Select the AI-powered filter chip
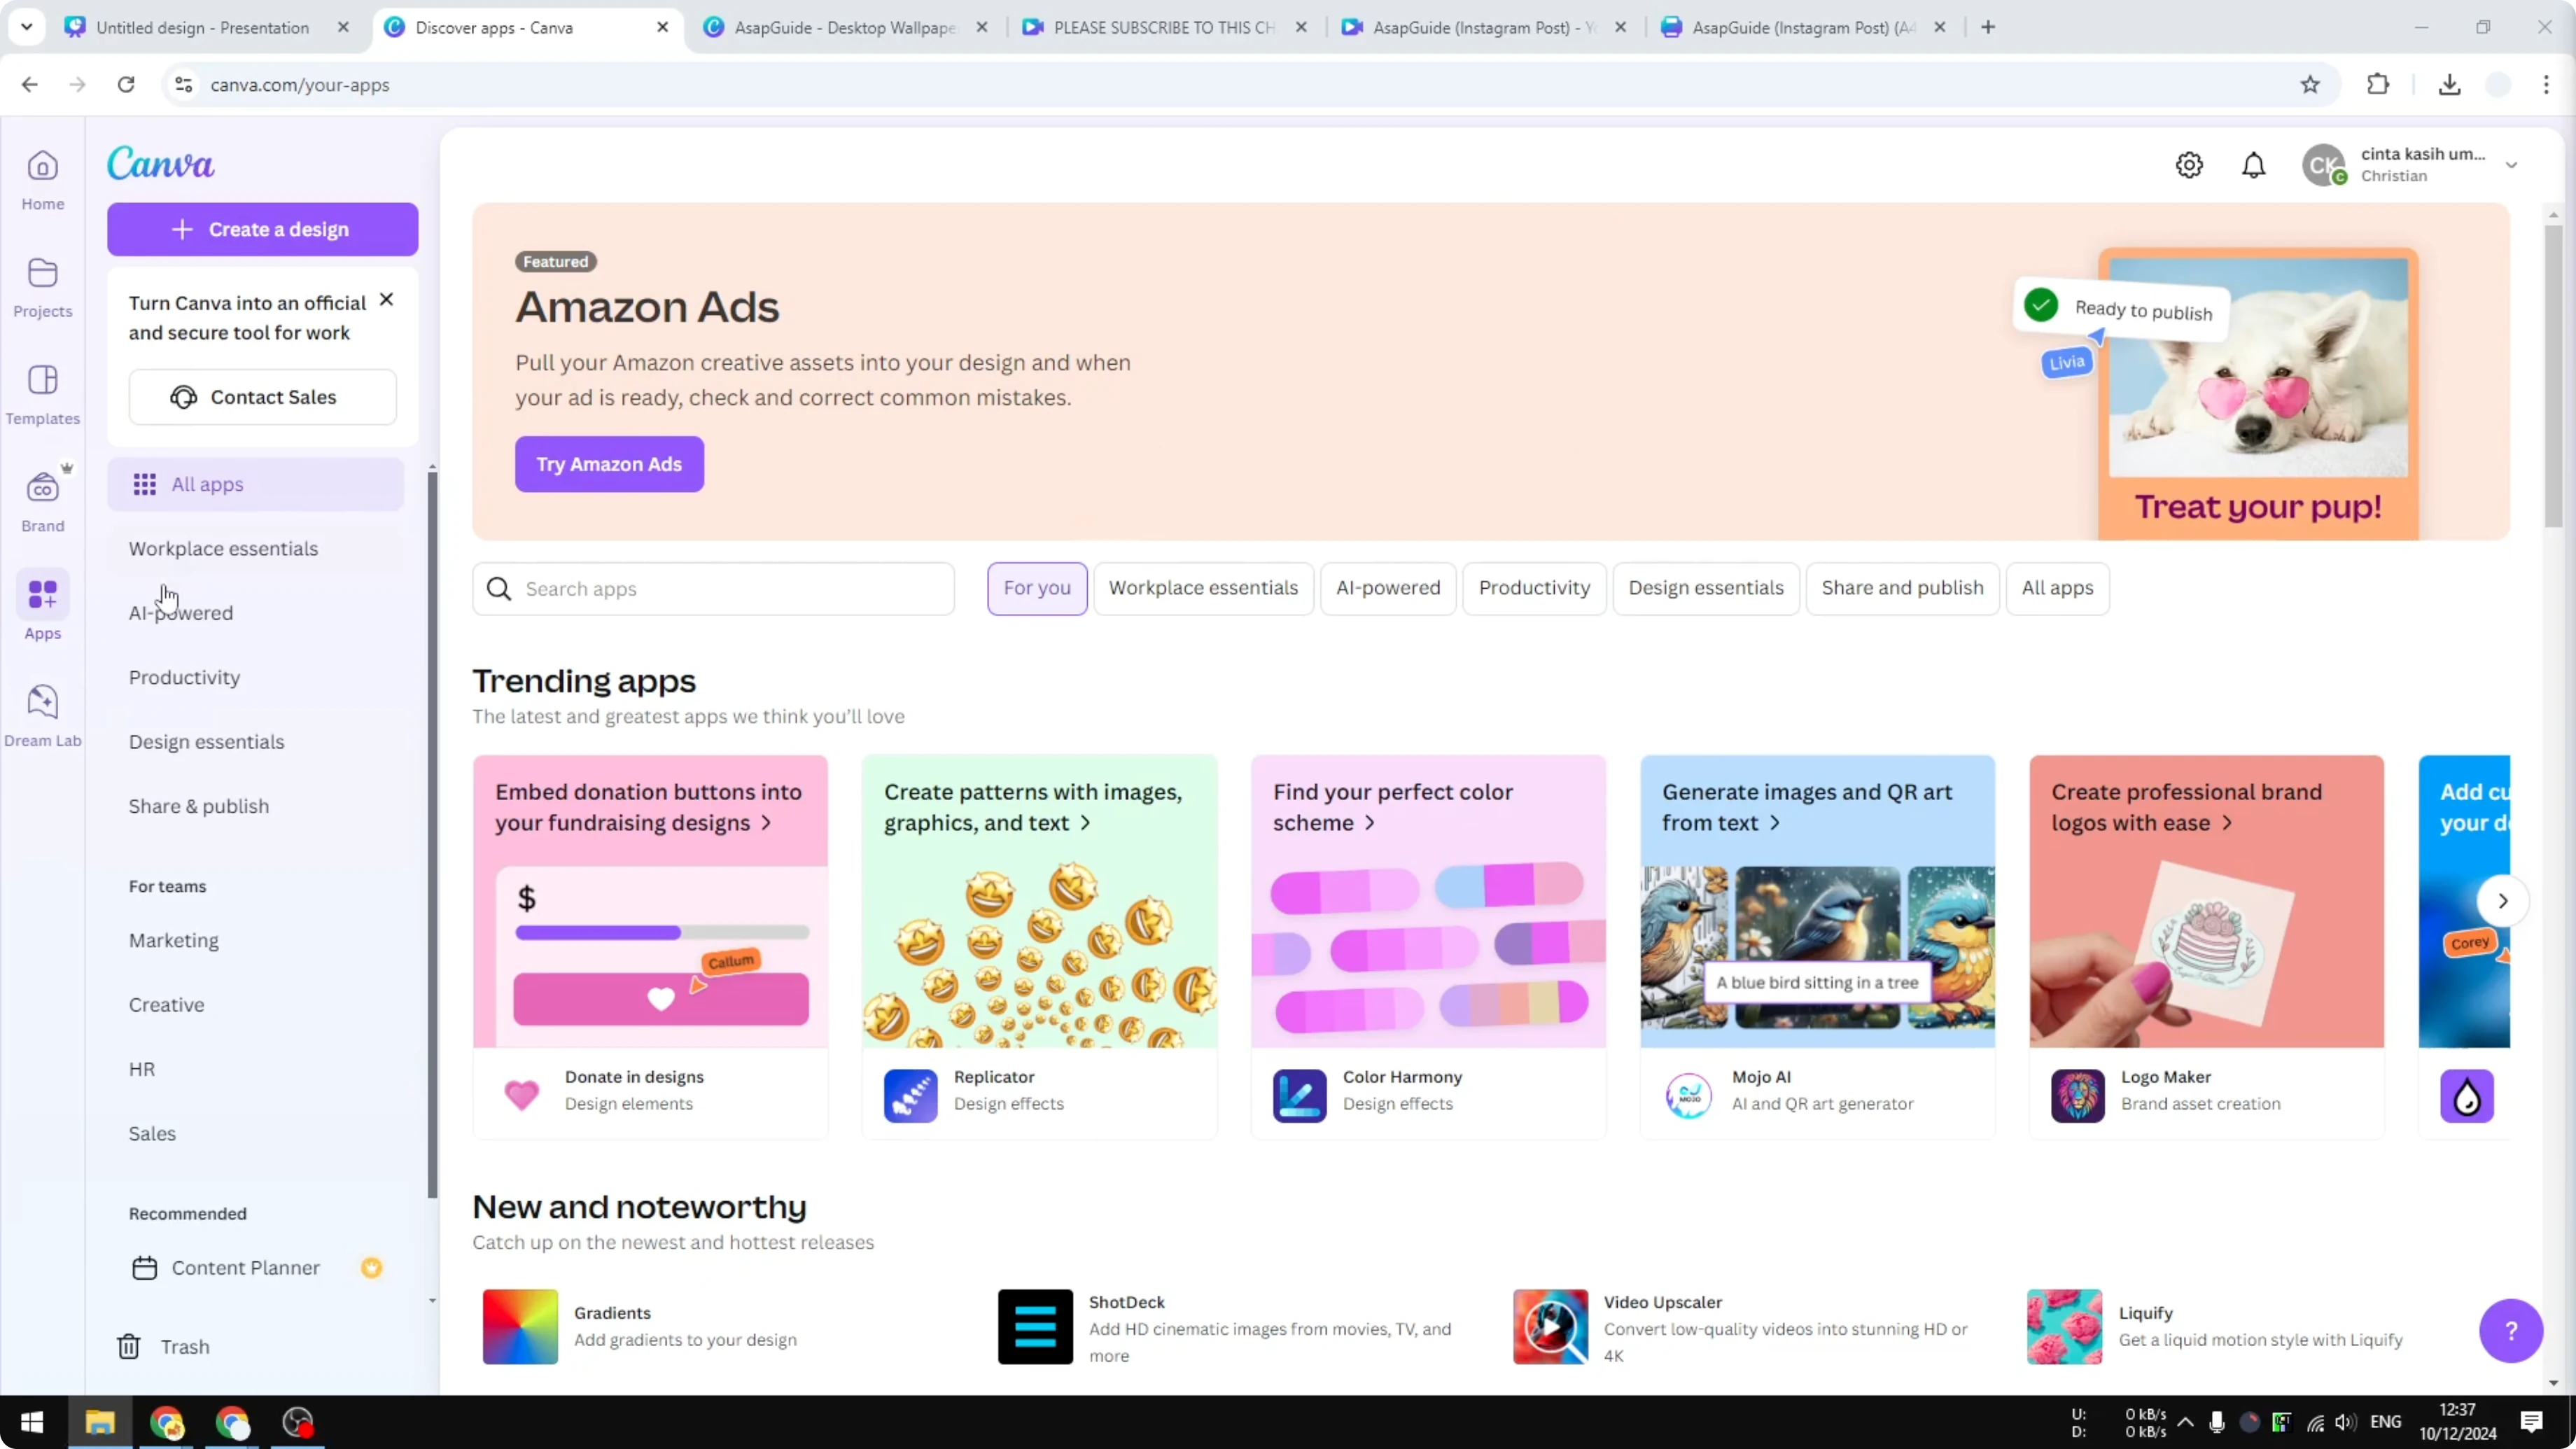2576x1449 pixels. (x=1387, y=588)
